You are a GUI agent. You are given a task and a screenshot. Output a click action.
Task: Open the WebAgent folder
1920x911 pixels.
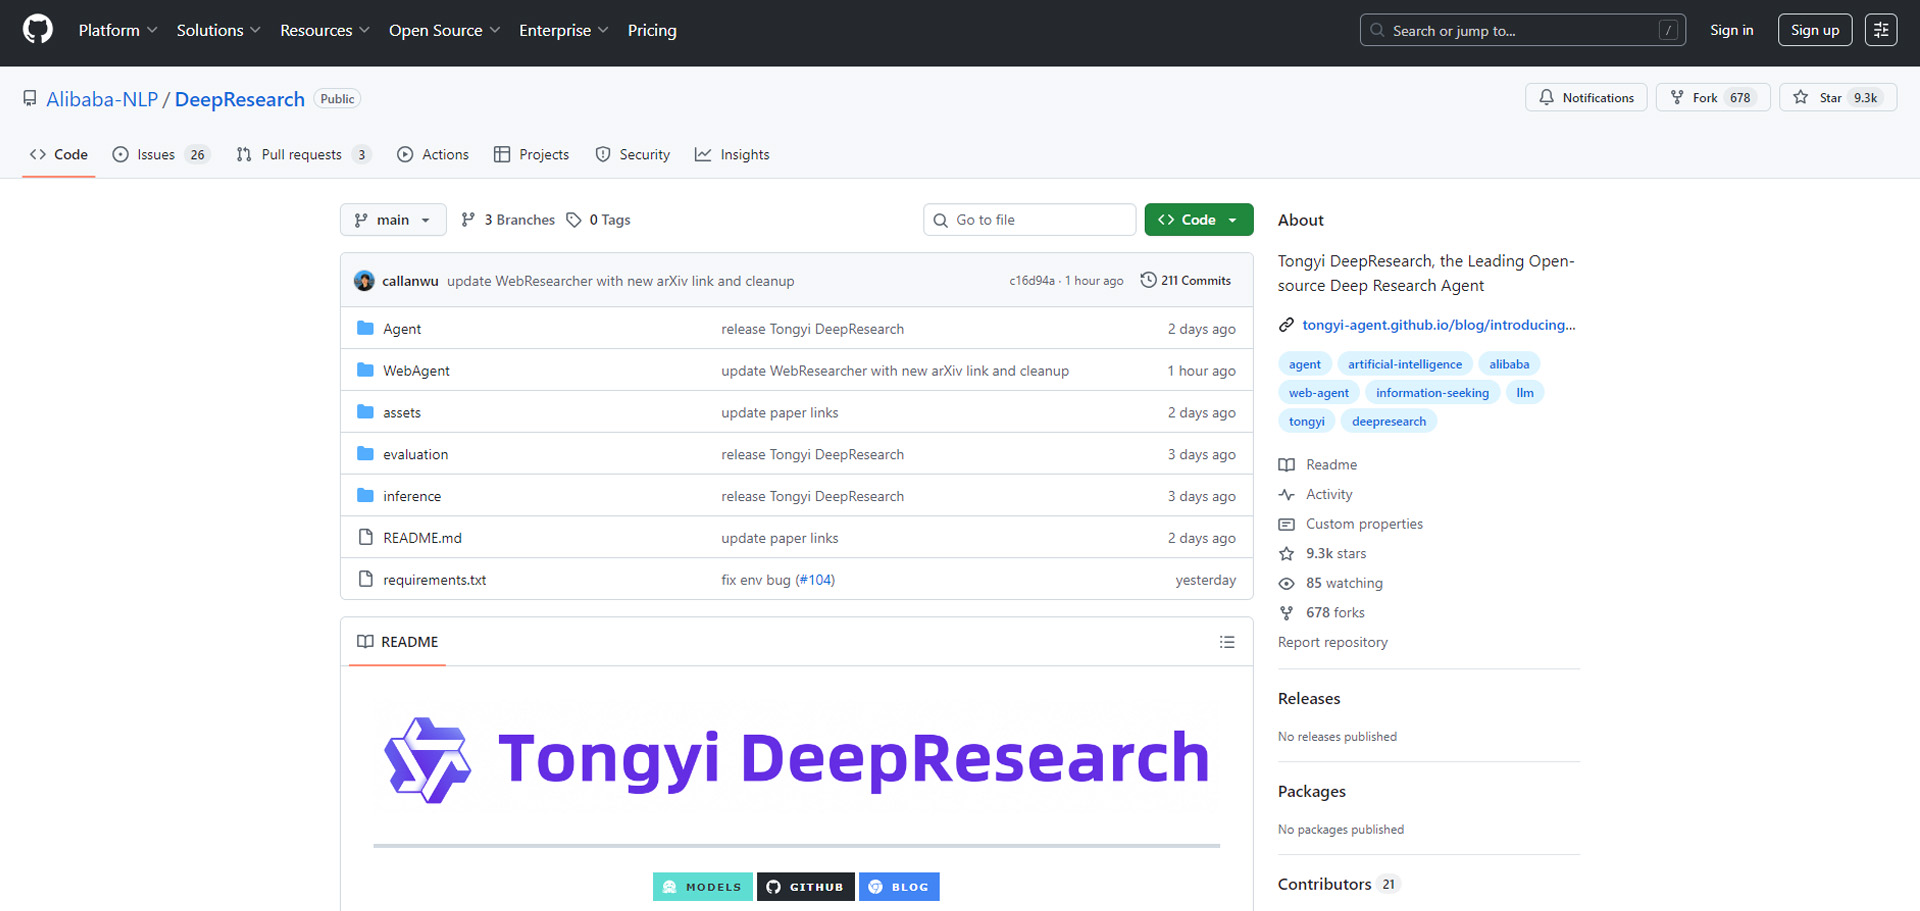416,371
